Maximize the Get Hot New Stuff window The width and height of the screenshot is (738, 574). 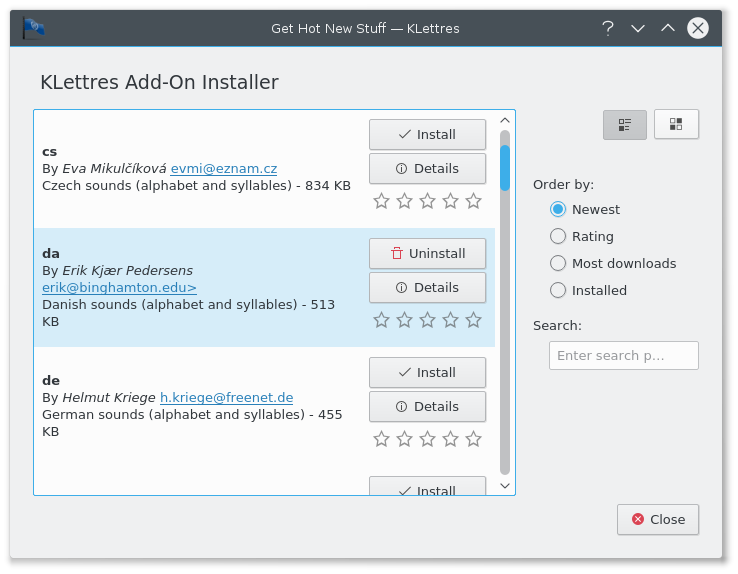[x=667, y=28]
